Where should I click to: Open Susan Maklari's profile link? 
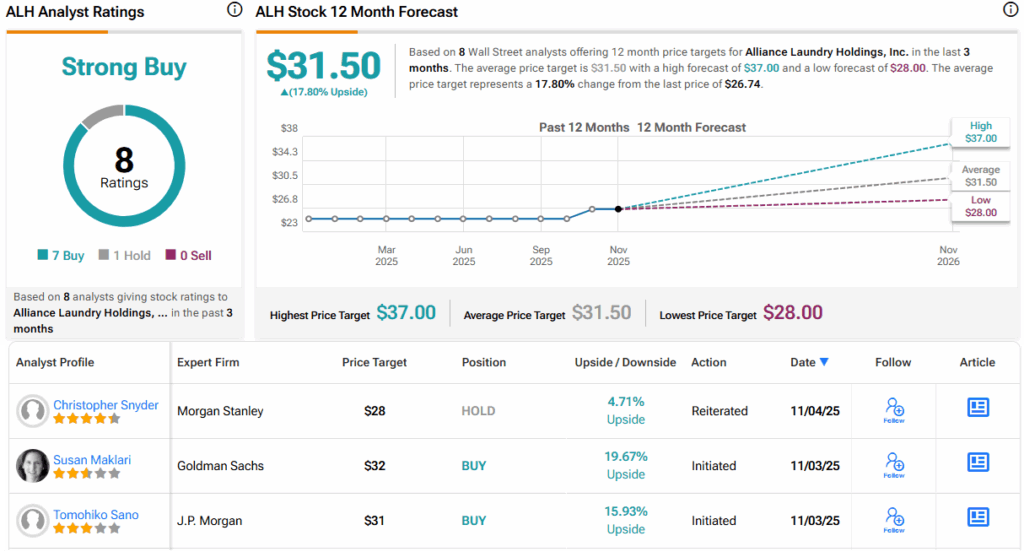coord(92,460)
